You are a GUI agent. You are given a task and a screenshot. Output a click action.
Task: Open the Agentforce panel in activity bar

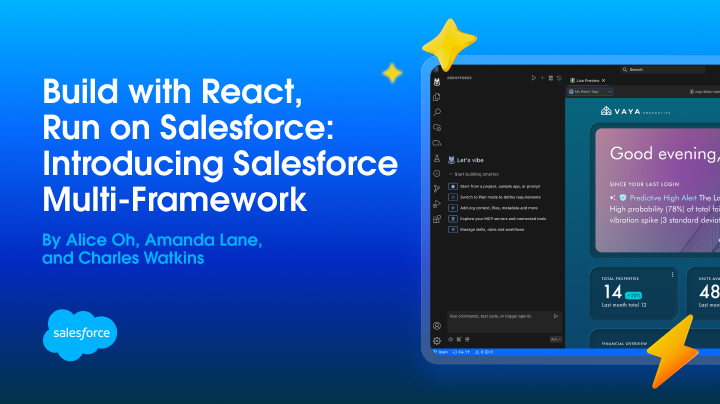pyautogui.click(x=437, y=80)
